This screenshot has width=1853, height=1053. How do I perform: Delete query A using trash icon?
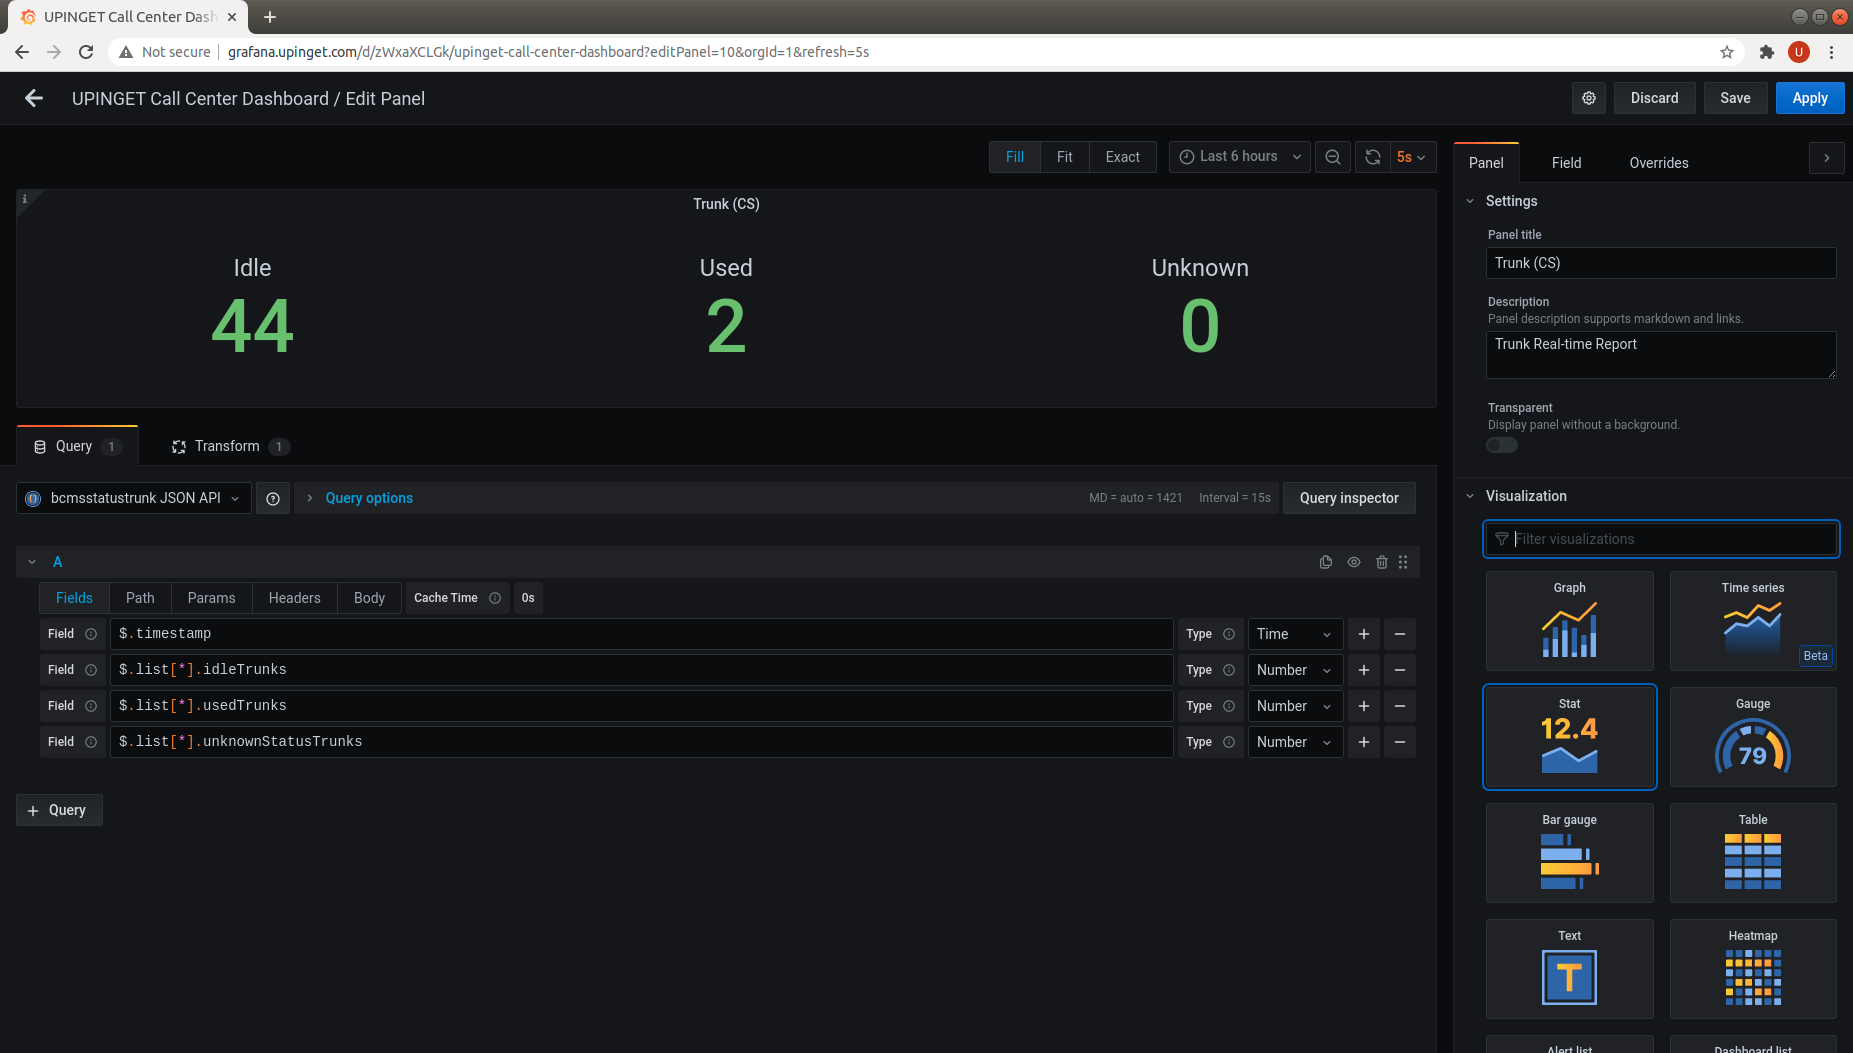1381,562
